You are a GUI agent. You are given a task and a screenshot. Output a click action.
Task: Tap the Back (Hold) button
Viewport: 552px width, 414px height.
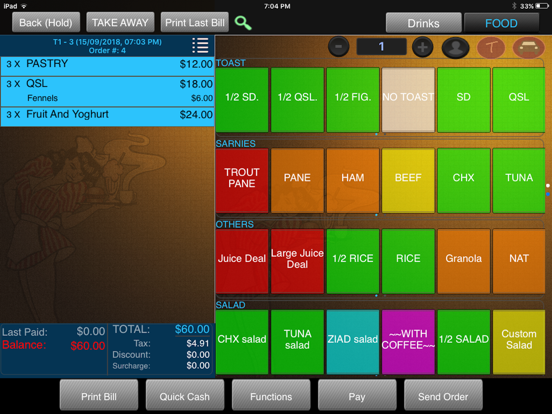(46, 23)
